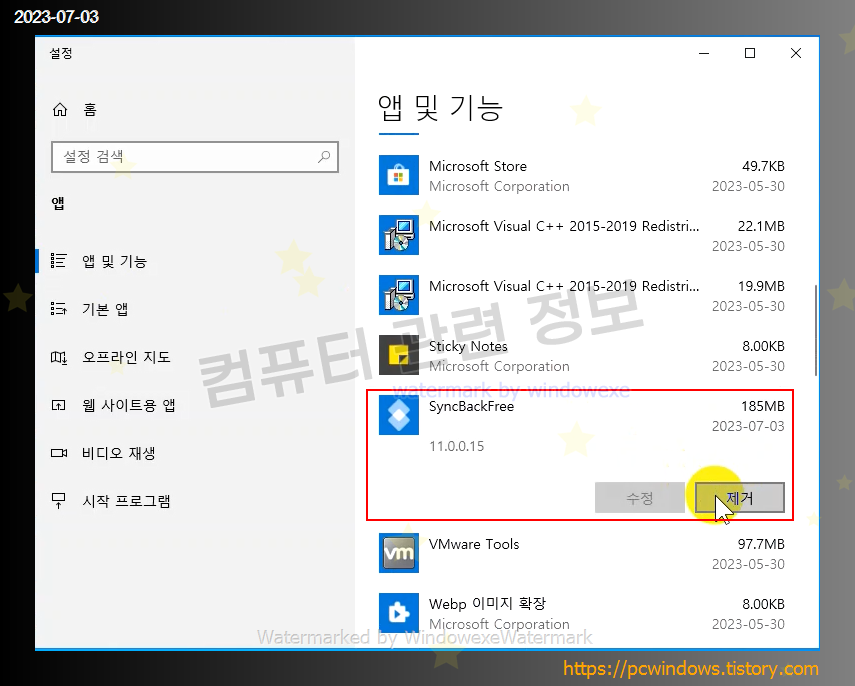Focus the 설정 검색 search box
This screenshot has height=686, width=855.
195,157
